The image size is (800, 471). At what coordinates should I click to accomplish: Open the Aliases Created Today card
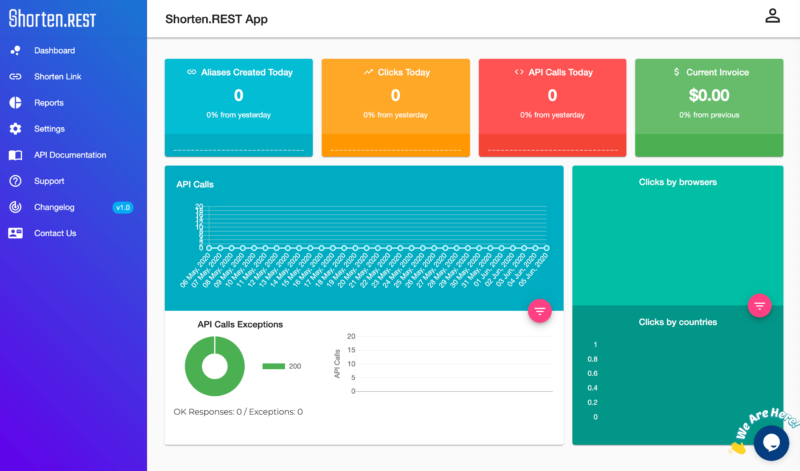[238, 107]
